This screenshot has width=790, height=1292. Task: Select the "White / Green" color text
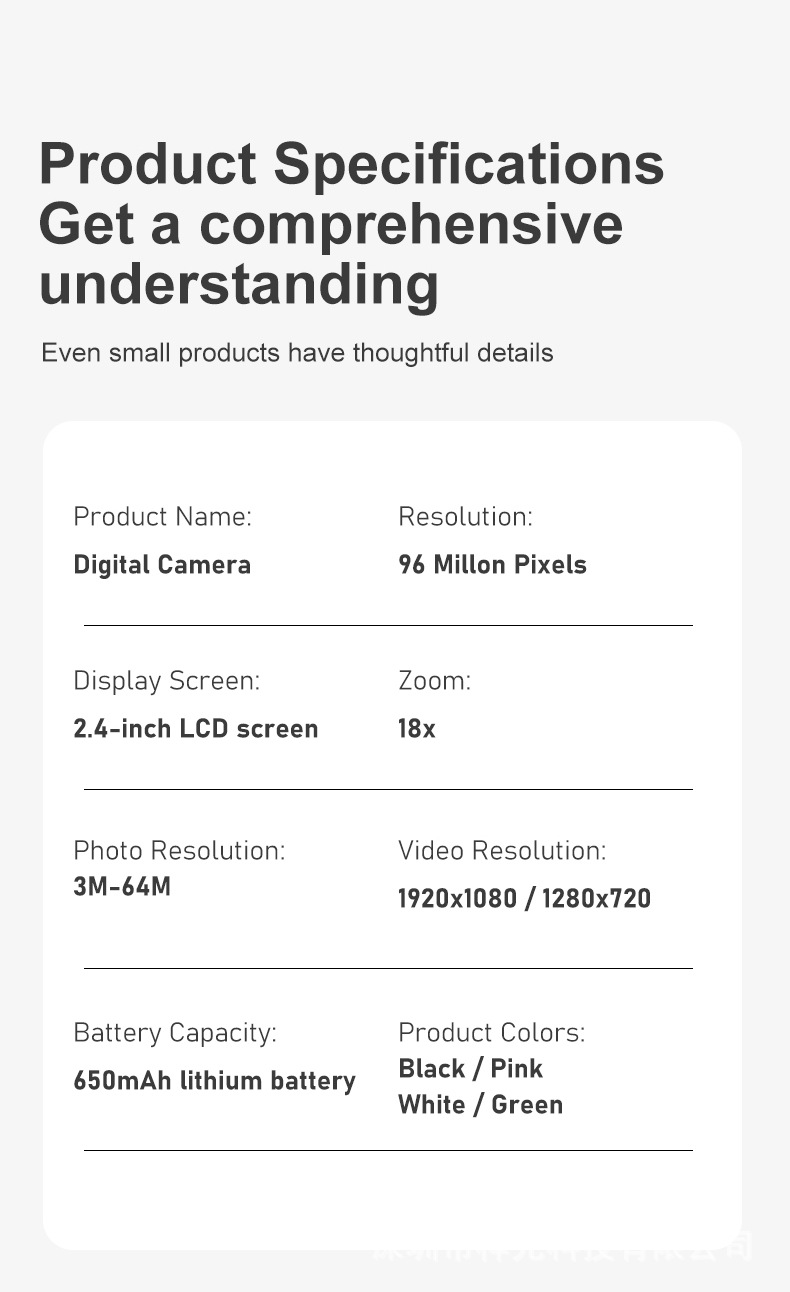[x=480, y=1105]
